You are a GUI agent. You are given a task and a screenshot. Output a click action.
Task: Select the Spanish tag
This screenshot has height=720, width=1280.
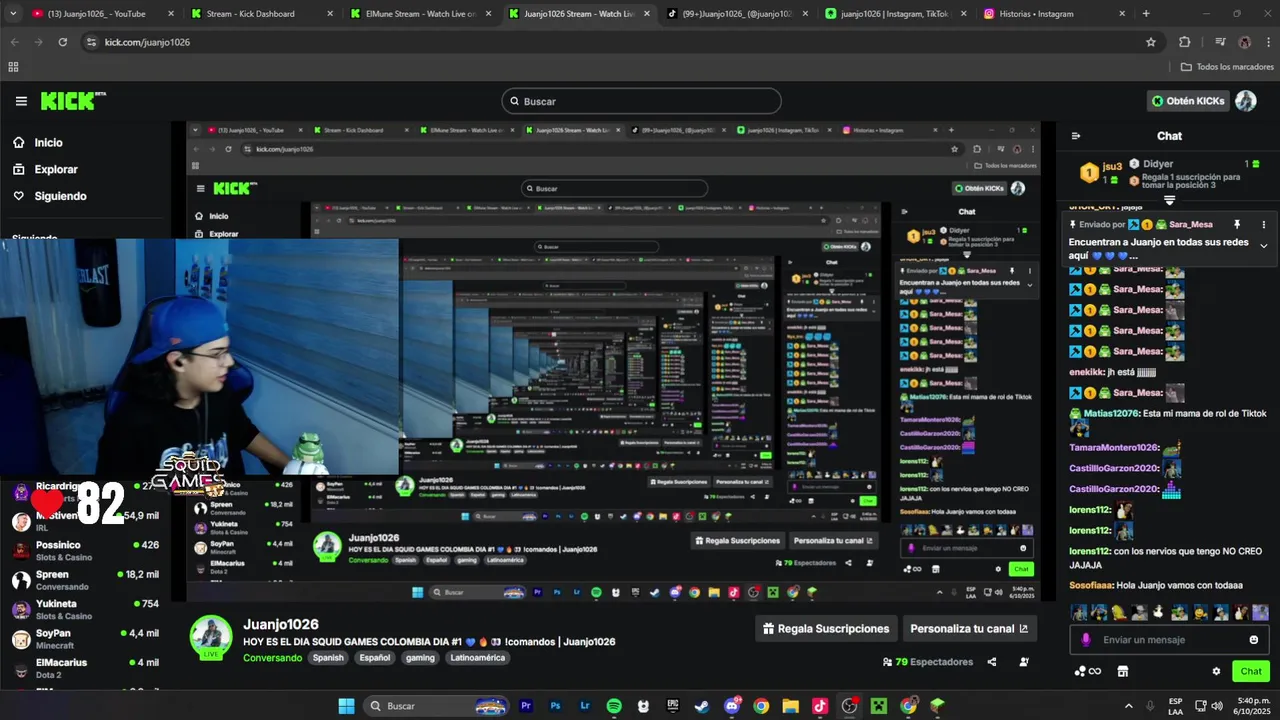[x=328, y=658]
